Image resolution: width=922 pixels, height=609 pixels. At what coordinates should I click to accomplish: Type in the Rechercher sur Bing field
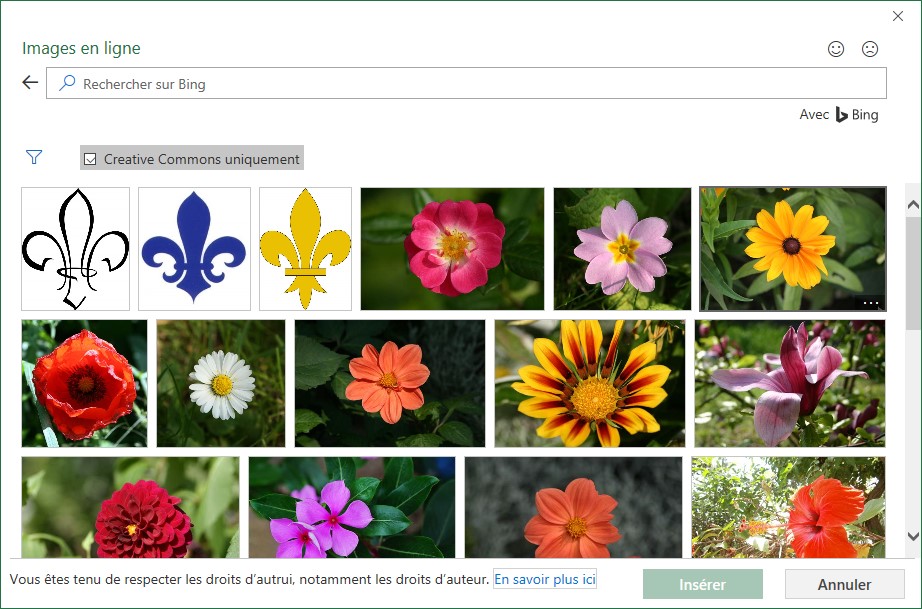pyautogui.click(x=470, y=84)
